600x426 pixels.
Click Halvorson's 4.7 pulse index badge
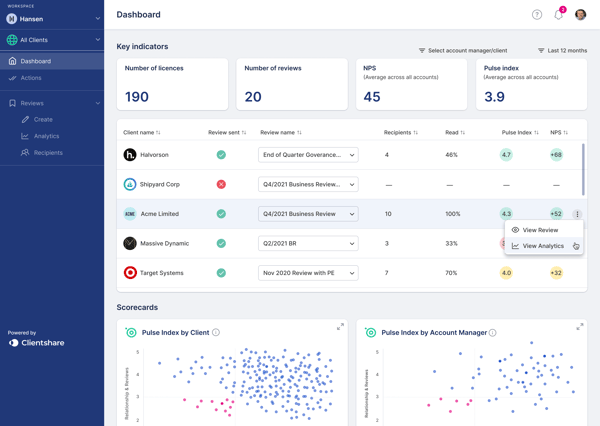(x=506, y=155)
